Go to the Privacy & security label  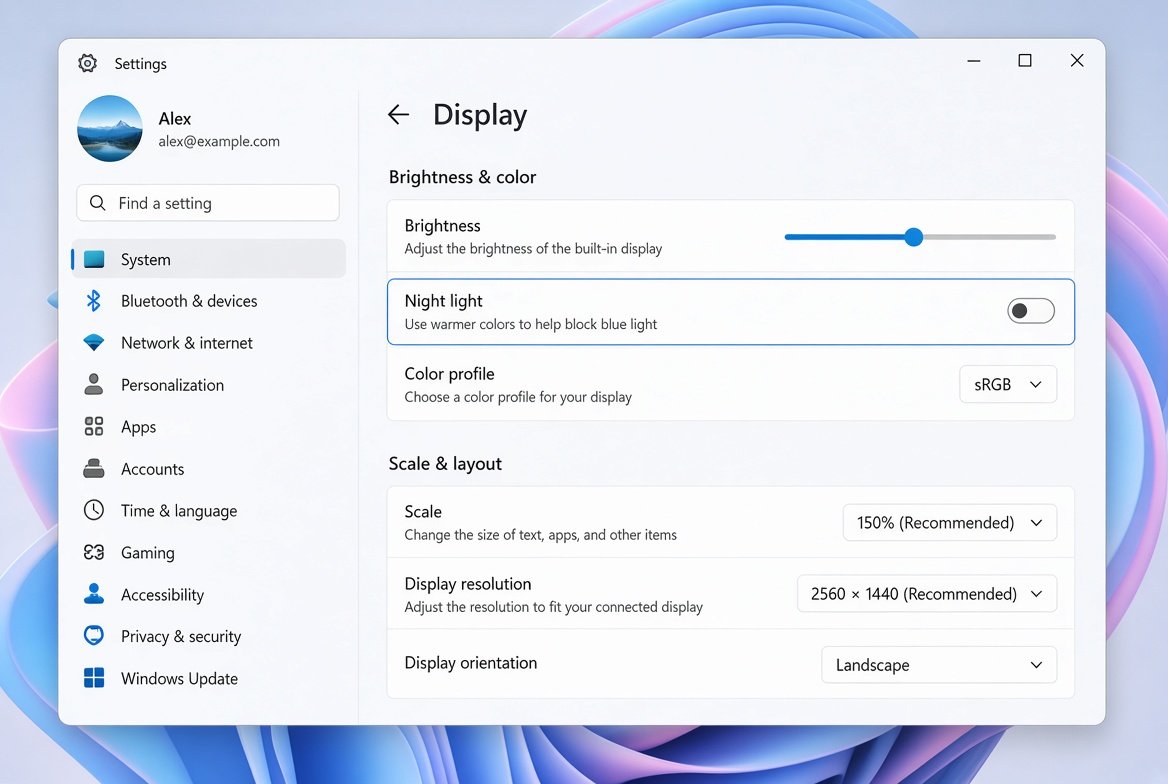(x=181, y=636)
